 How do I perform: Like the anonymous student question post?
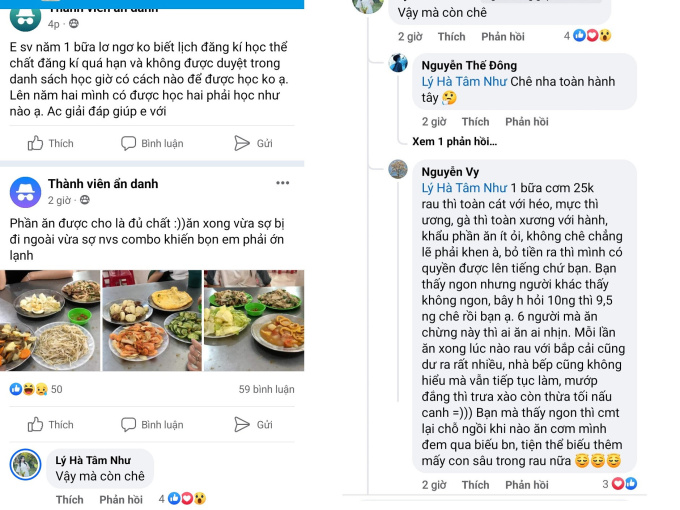click(51, 143)
